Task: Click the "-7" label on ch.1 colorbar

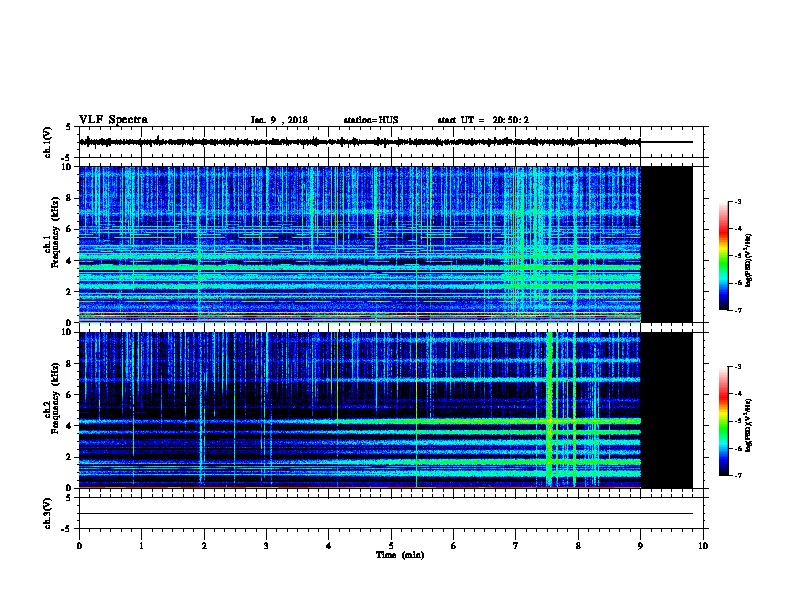Action: point(737,310)
